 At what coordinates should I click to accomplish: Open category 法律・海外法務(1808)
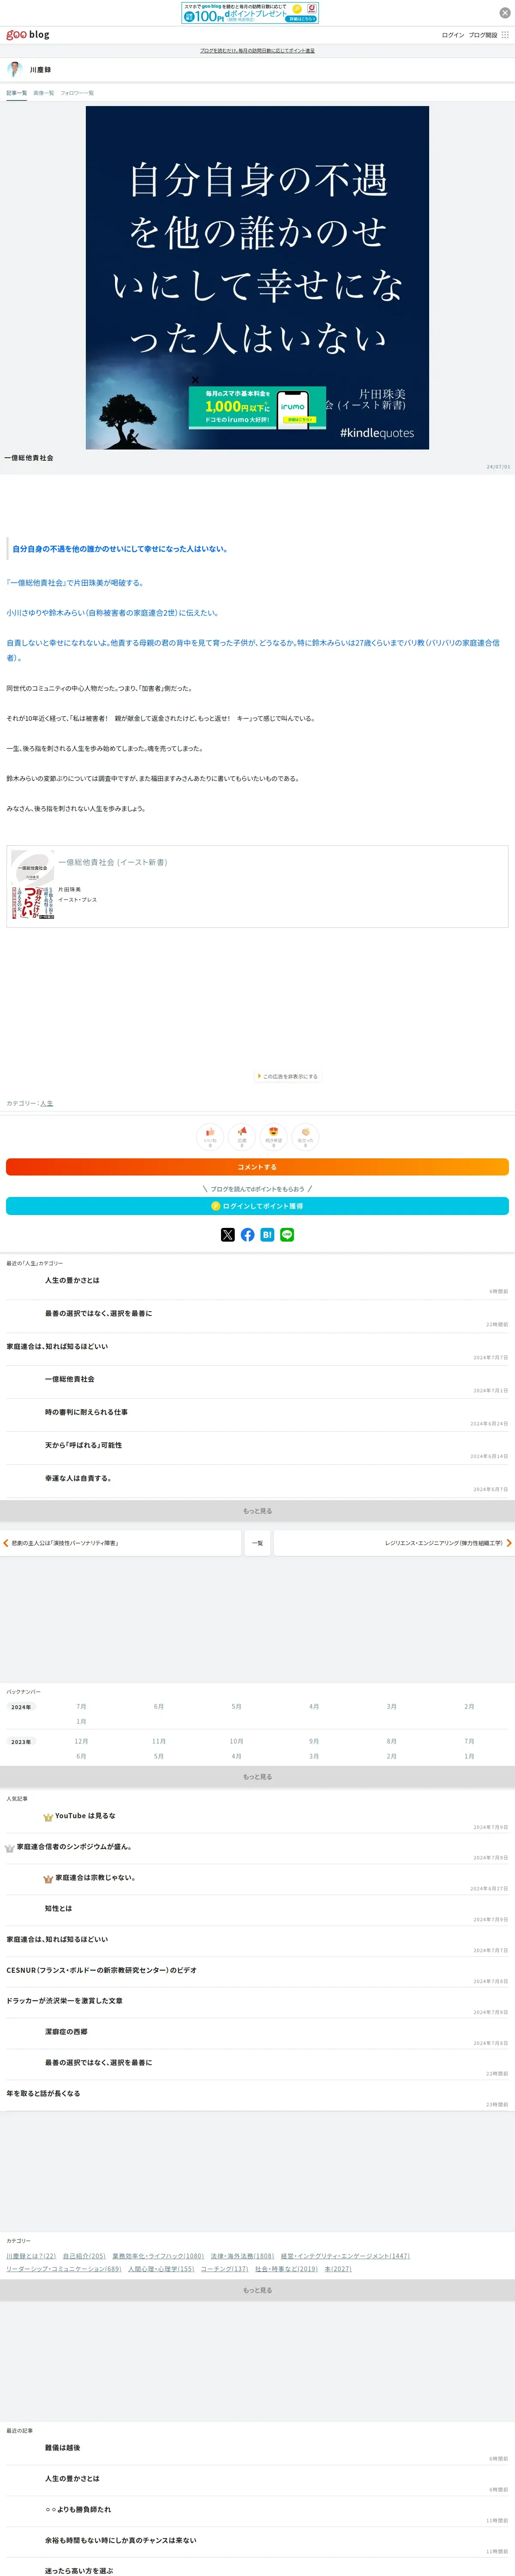tap(242, 2256)
